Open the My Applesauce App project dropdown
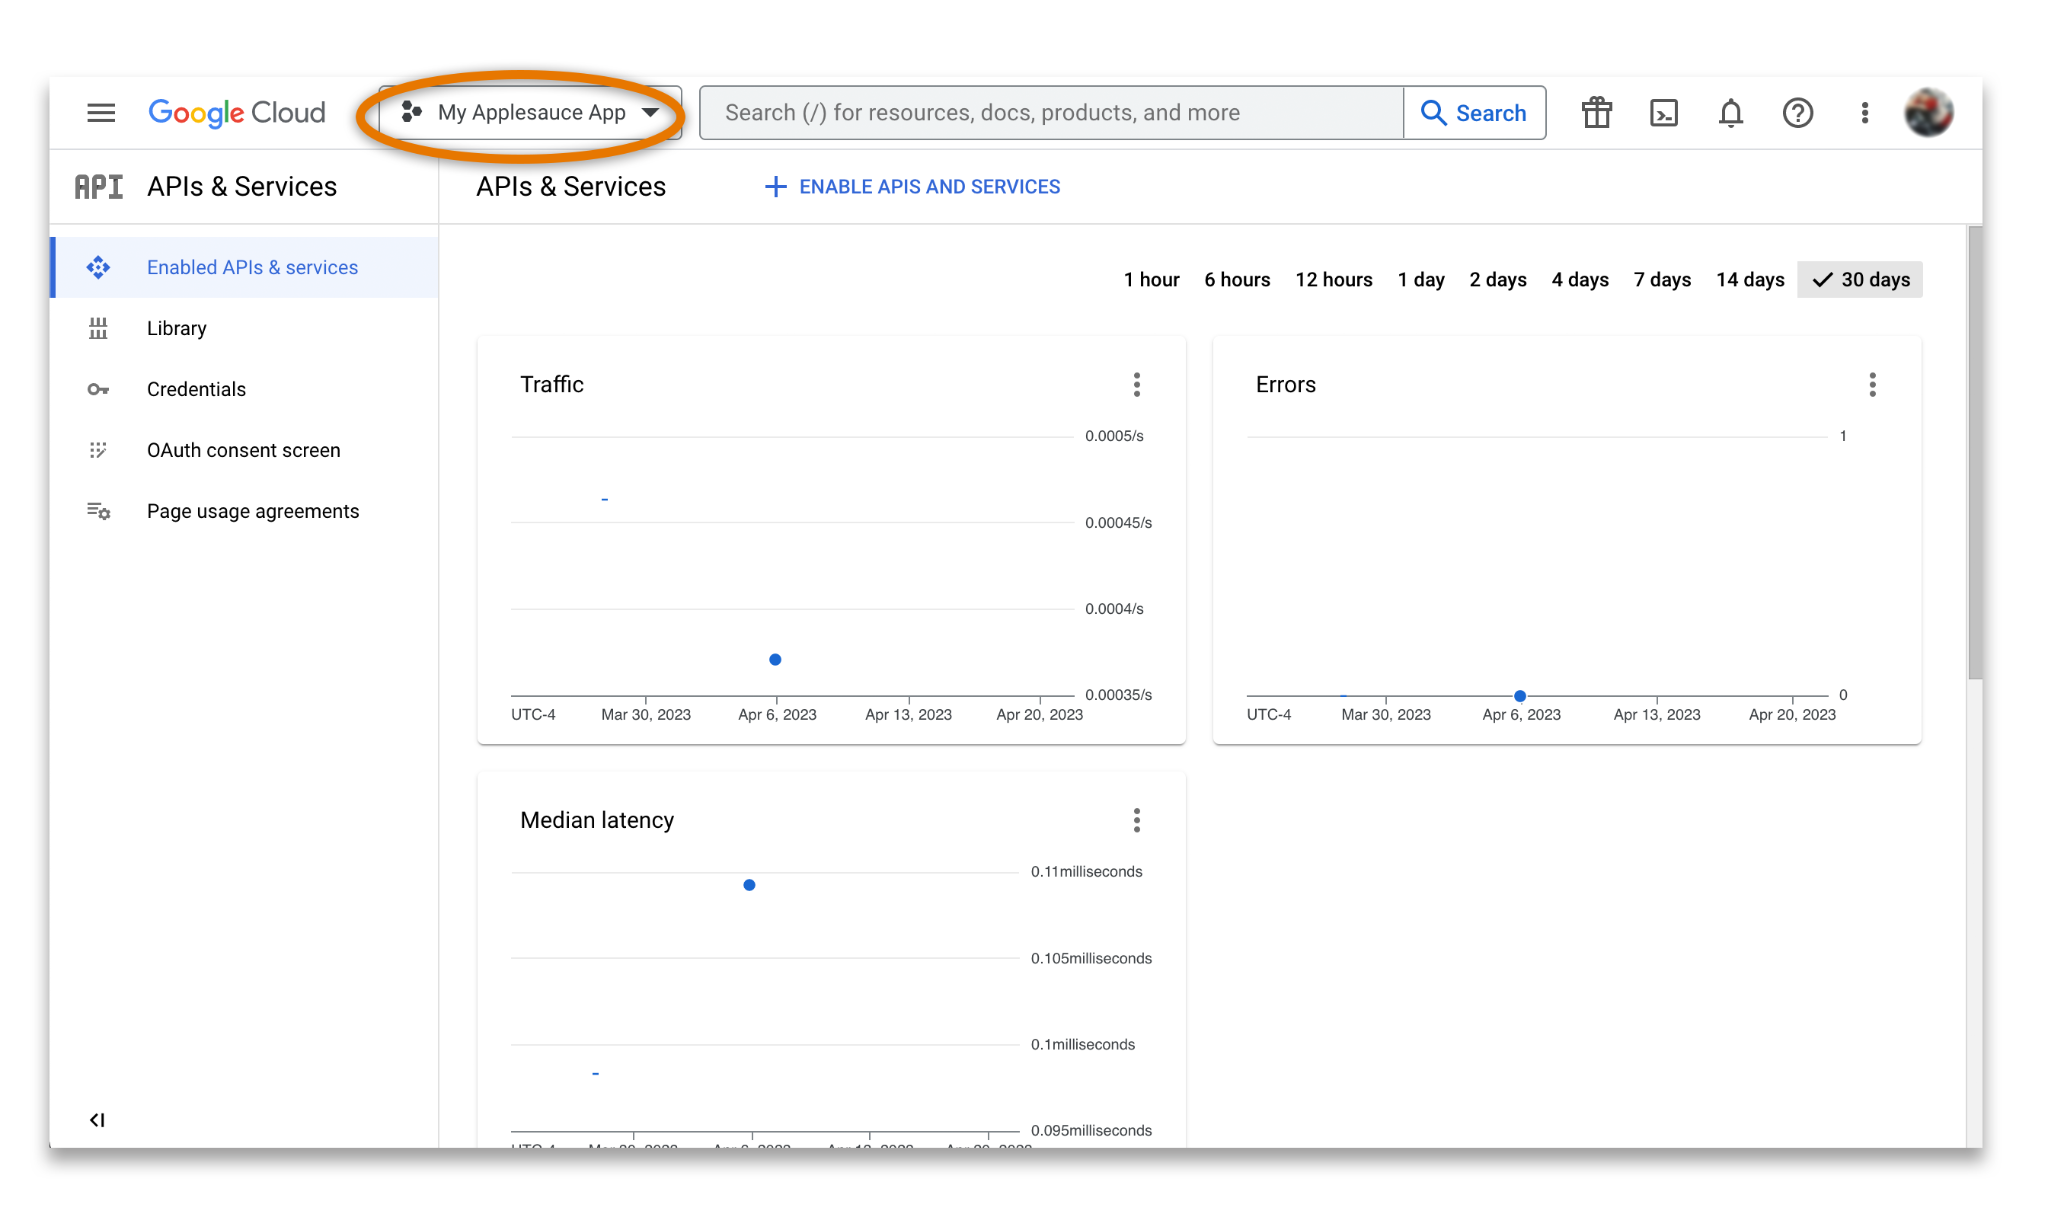2048x1210 pixels. tap(531, 113)
